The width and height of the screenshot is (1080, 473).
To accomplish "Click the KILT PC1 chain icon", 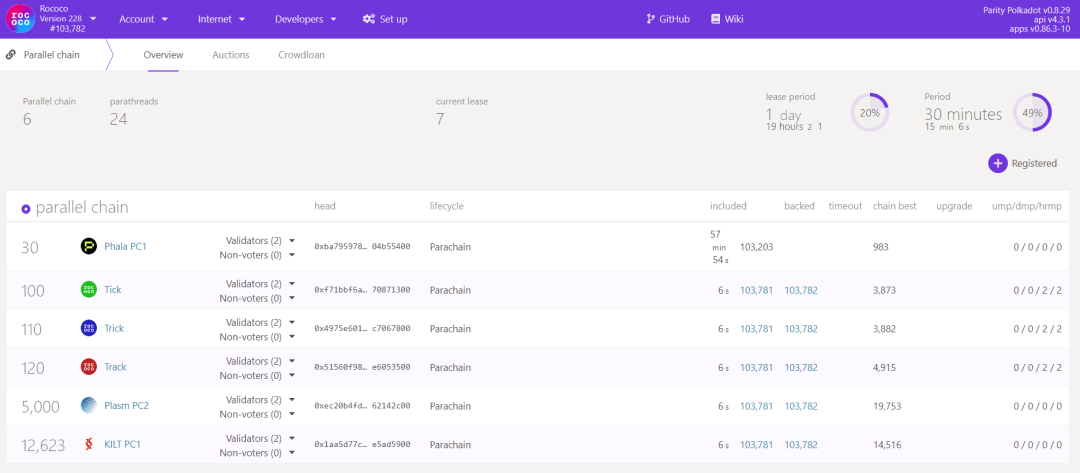I will pos(88,443).
